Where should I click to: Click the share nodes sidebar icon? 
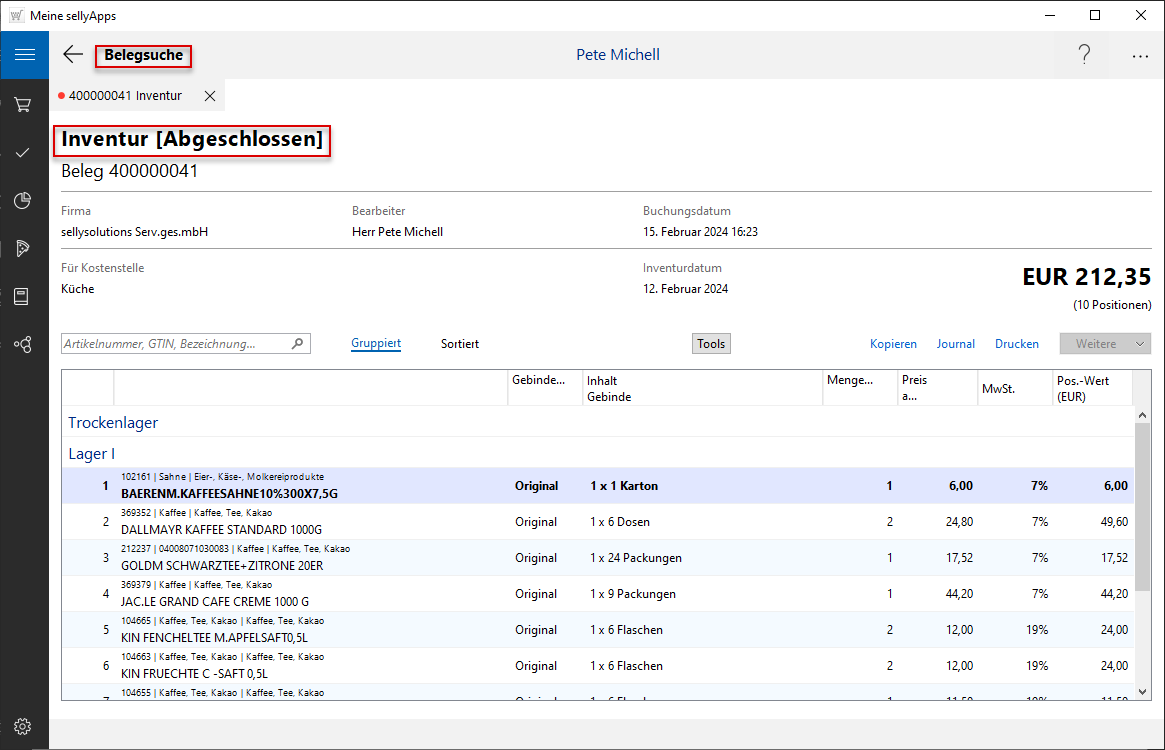pos(24,344)
